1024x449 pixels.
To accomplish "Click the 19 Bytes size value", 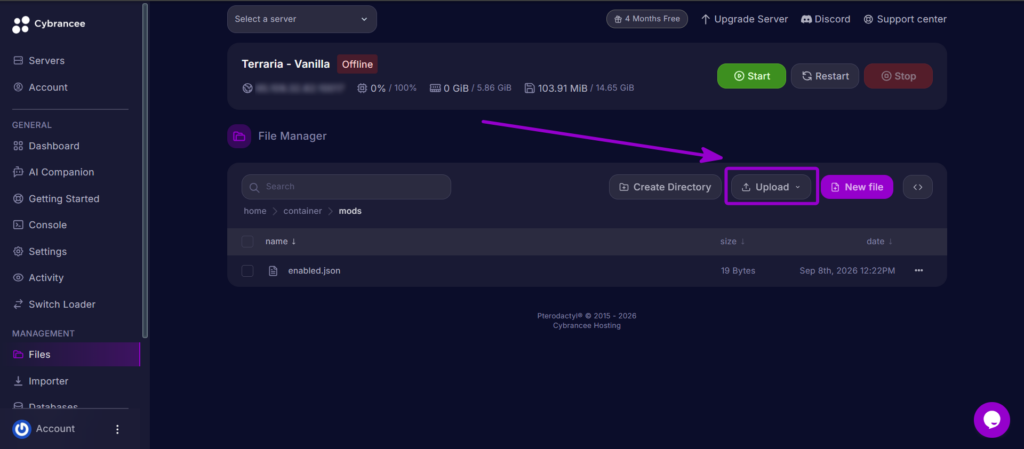I will tap(738, 271).
